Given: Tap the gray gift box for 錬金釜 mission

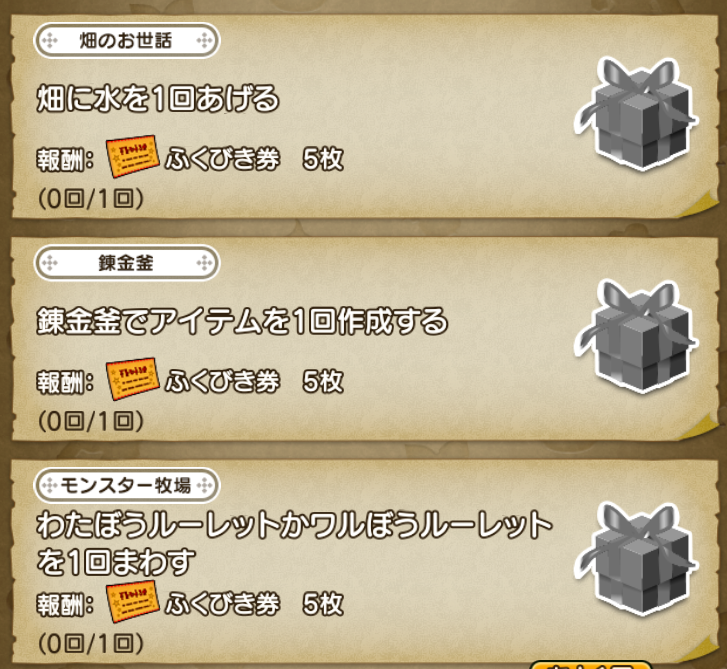Looking at the screenshot, I should tap(636, 337).
